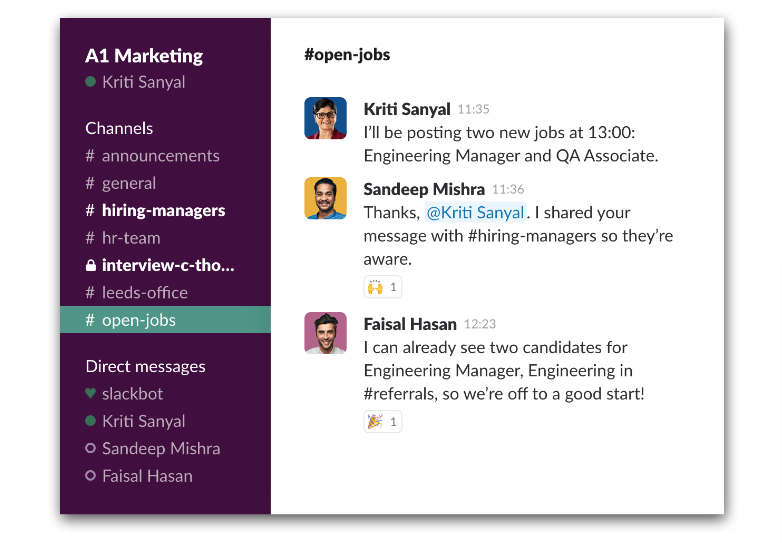Click the Slackbot heart icon in sidebar
Viewport: 782px width, 543px height.
coord(91,394)
